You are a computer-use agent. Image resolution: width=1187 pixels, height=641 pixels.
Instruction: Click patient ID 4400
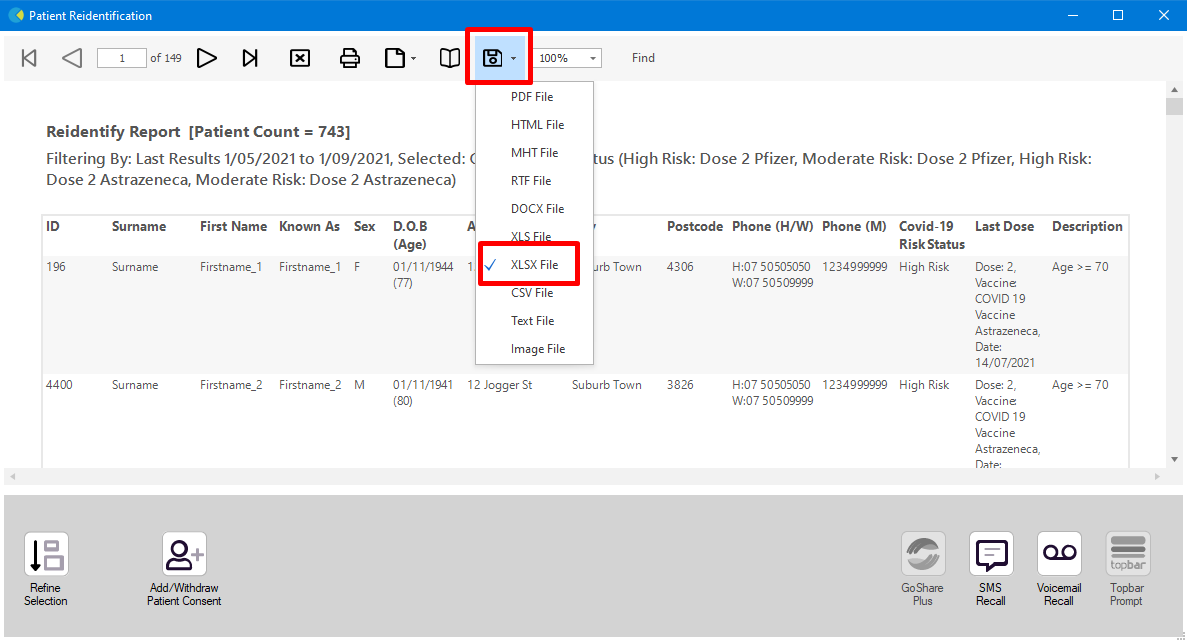coord(59,385)
